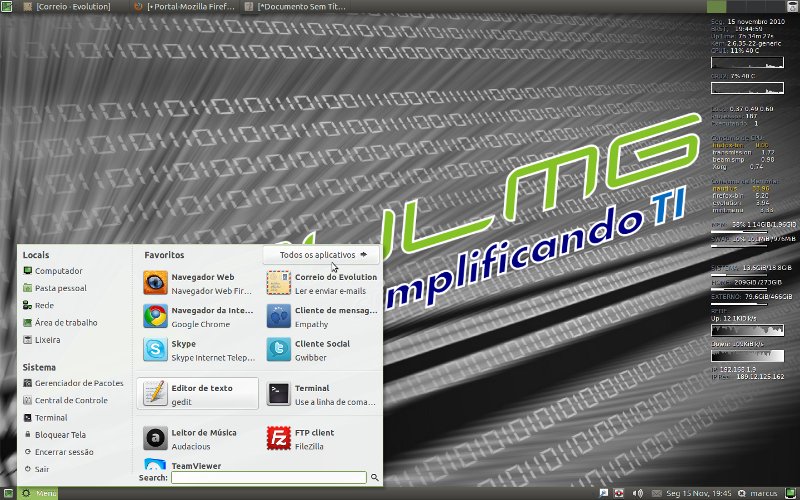Screen dimensions: 800x500
Task: Click the Favoritos heading text
Action: pyautogui.click(x=164, y=255)
